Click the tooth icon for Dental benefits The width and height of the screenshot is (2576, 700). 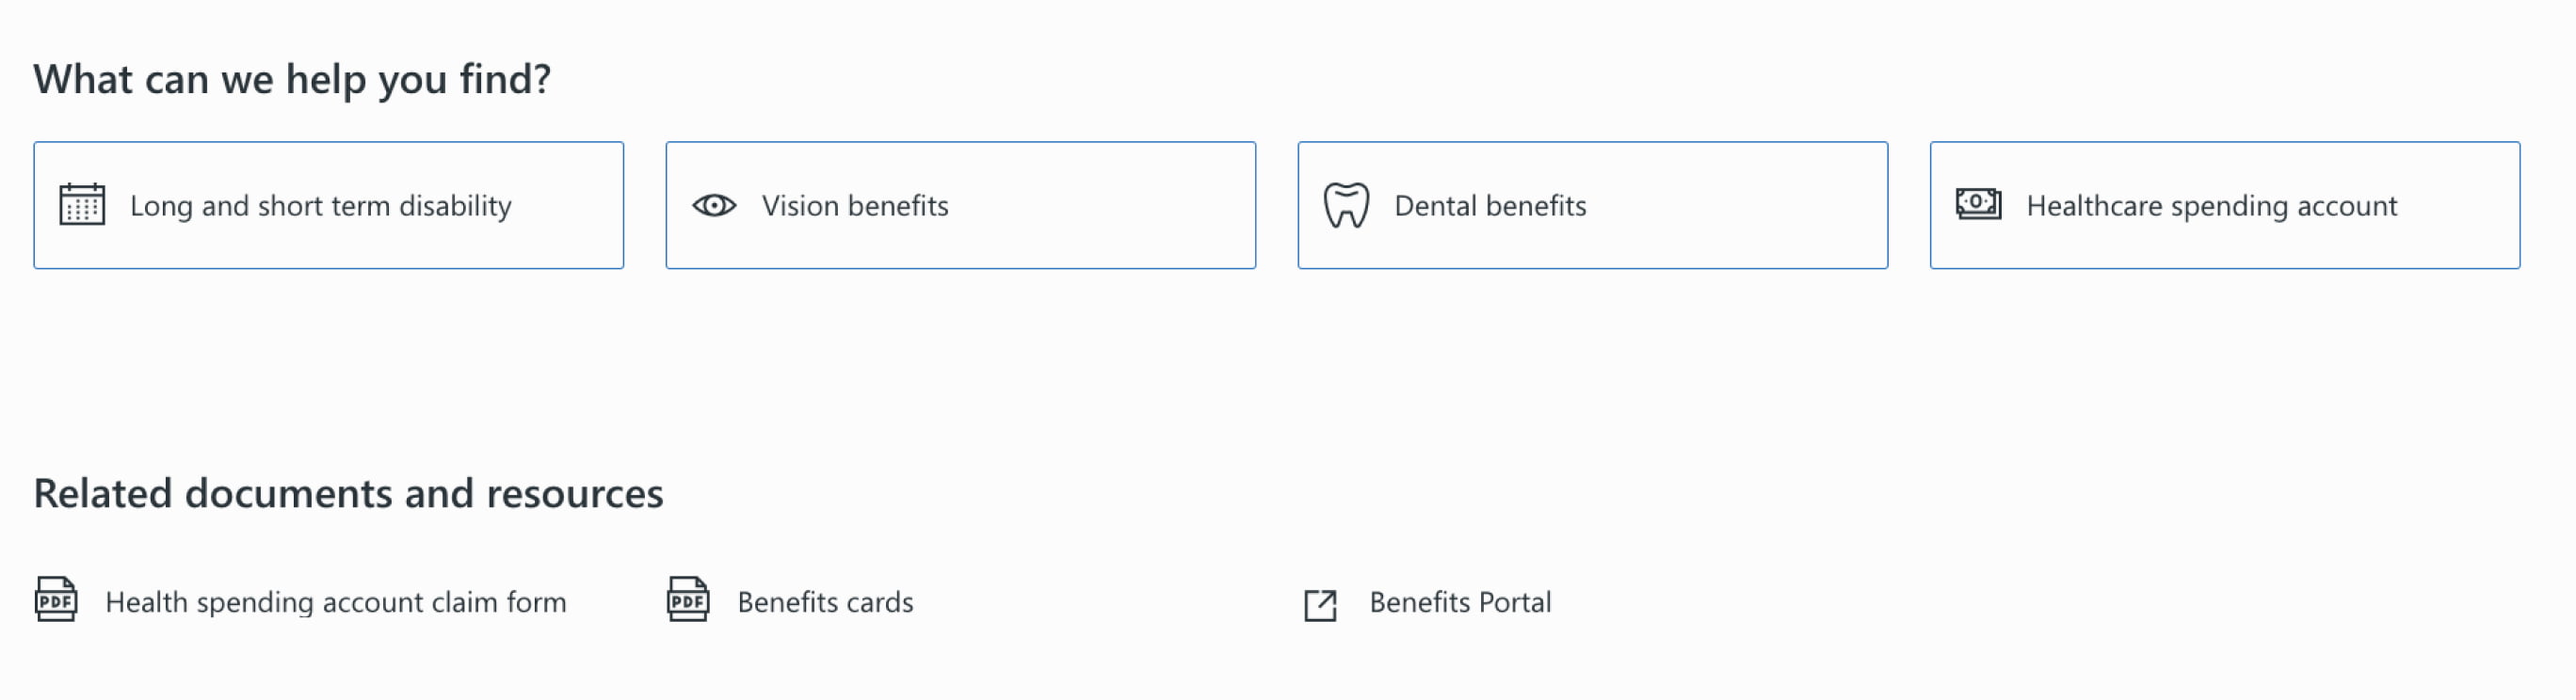click(1346, 205)
